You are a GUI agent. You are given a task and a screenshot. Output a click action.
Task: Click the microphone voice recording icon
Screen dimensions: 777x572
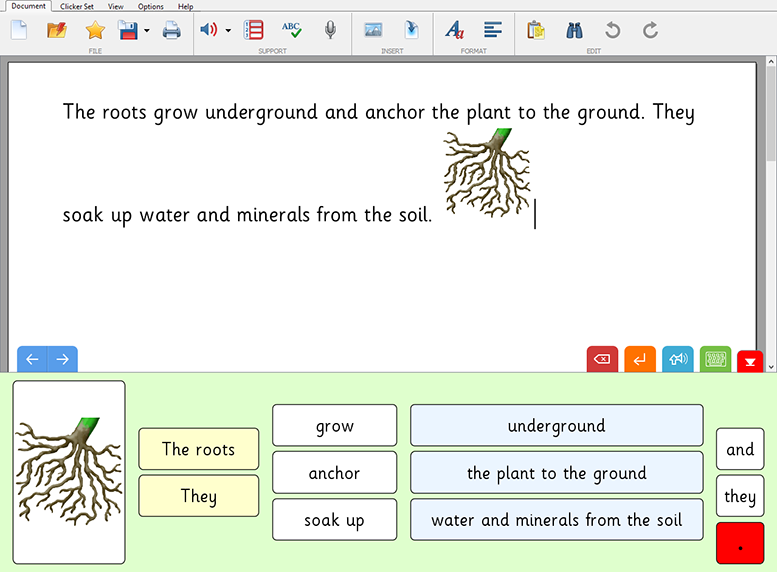pos(330,30)
